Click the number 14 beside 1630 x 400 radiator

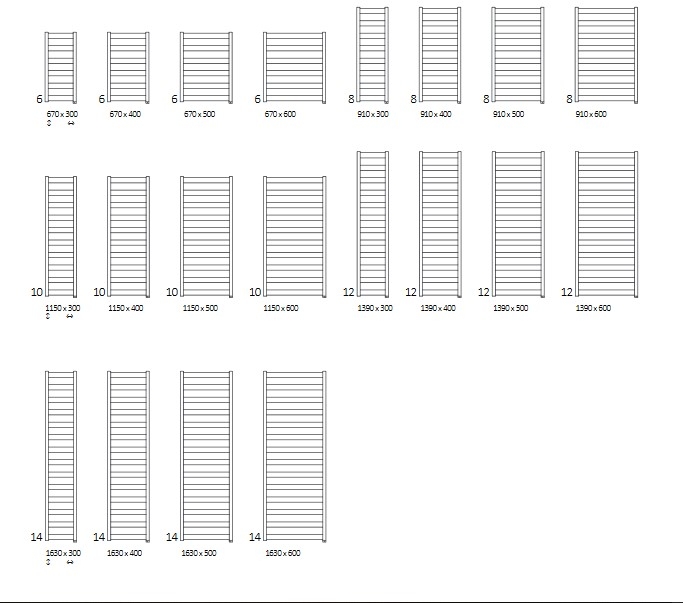pos(99,537)
